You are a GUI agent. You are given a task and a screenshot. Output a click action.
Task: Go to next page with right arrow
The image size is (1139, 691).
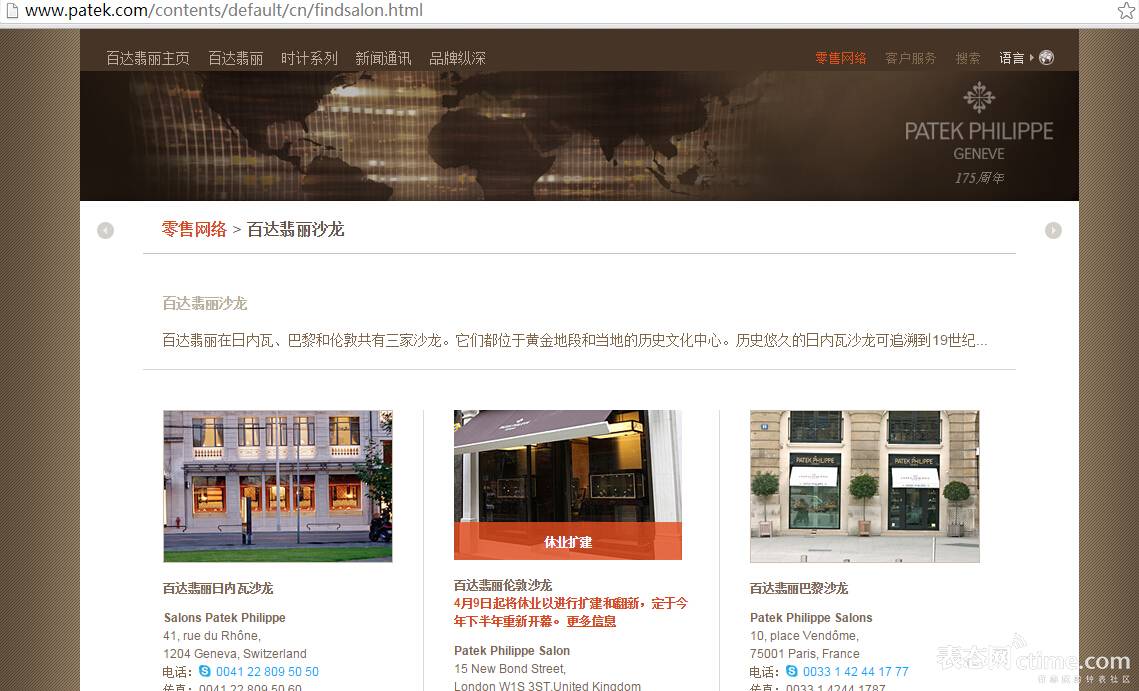click(x=1053, y=230)
